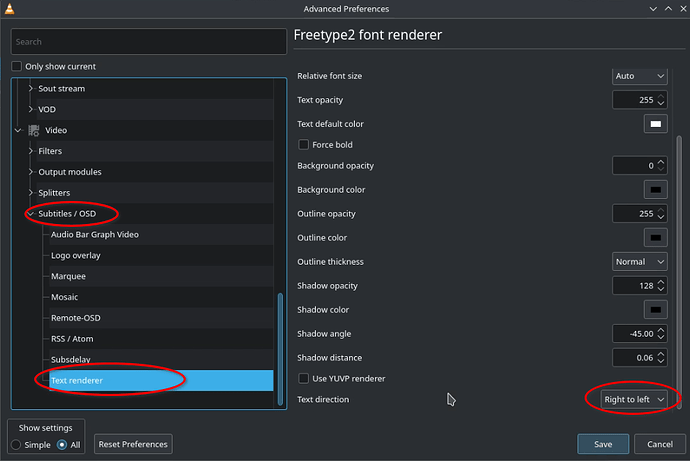The width and height of the screenshot is (690, 461).
Task: Expand the Splitters tree node
Action: [x=31, y=193]
